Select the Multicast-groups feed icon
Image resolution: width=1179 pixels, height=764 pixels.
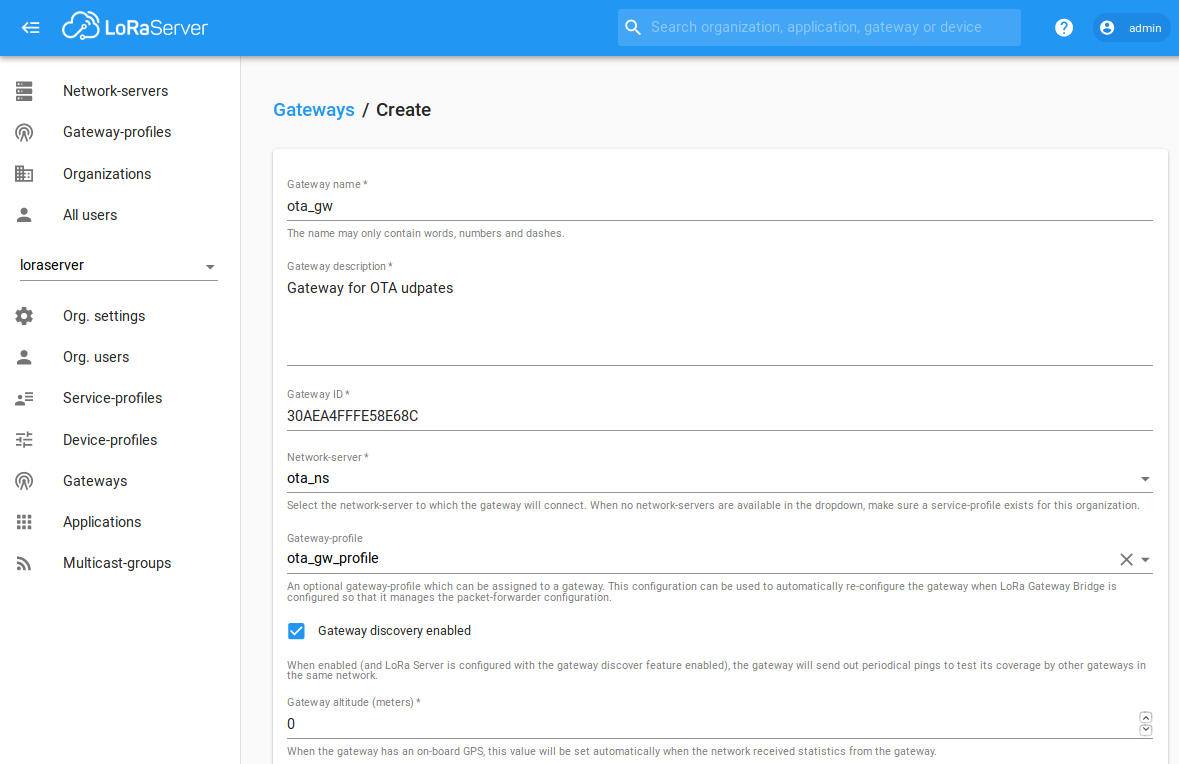click(x=22, y=562)
